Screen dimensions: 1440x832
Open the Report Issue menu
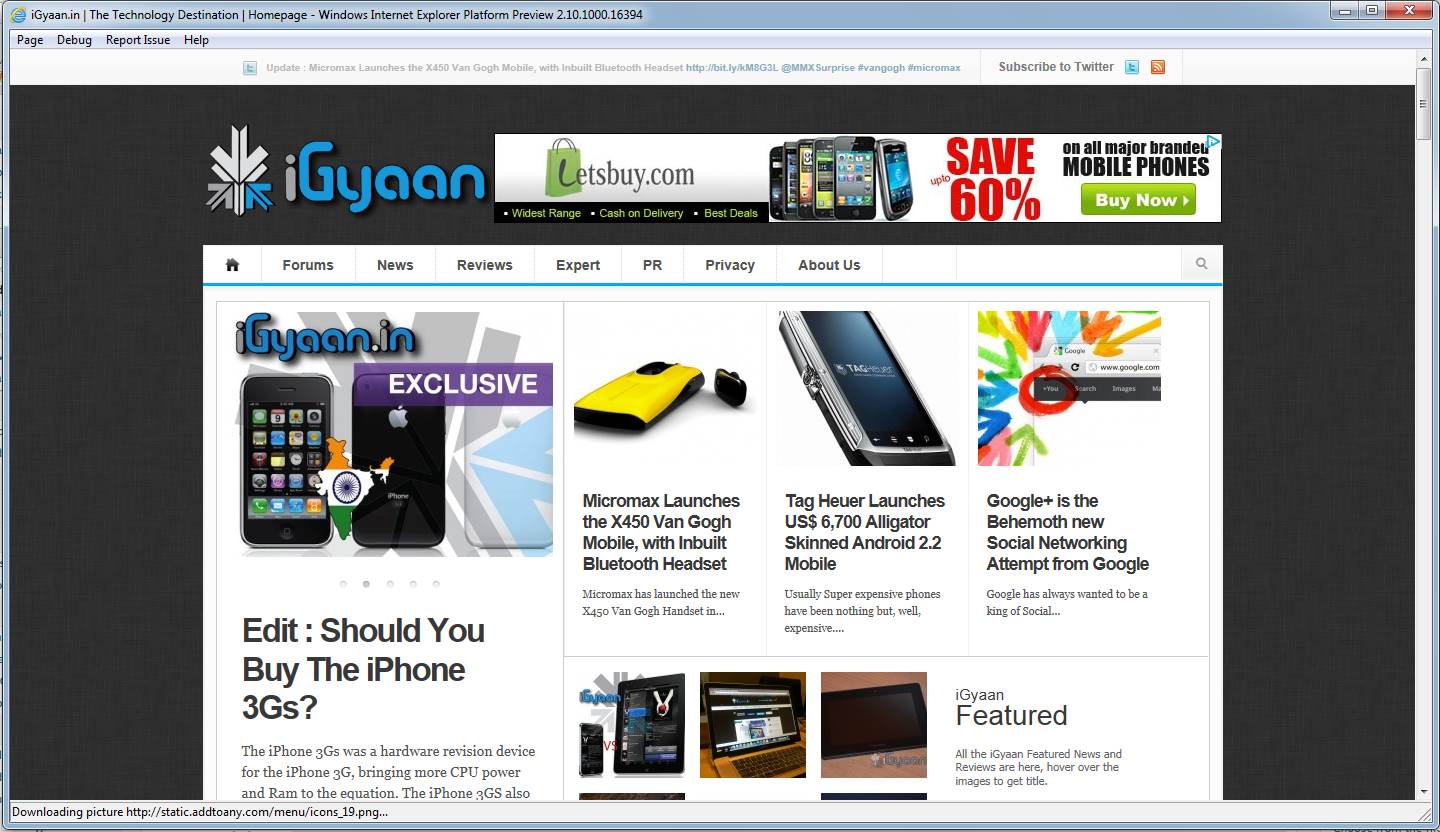(x=137, y=40)
